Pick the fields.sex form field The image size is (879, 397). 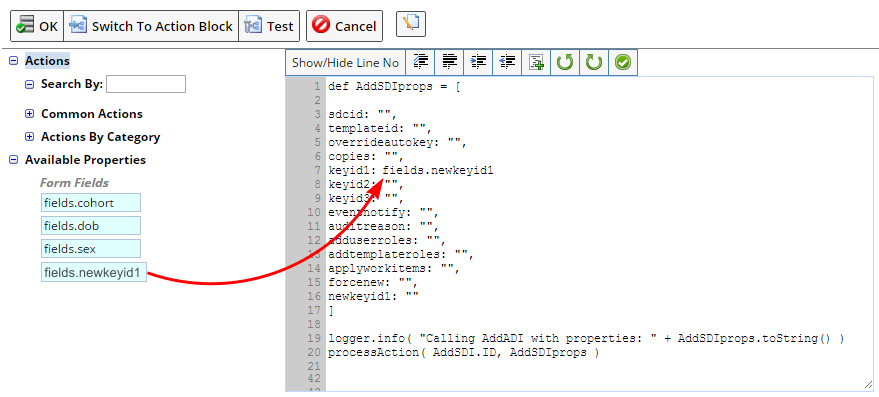91,248
